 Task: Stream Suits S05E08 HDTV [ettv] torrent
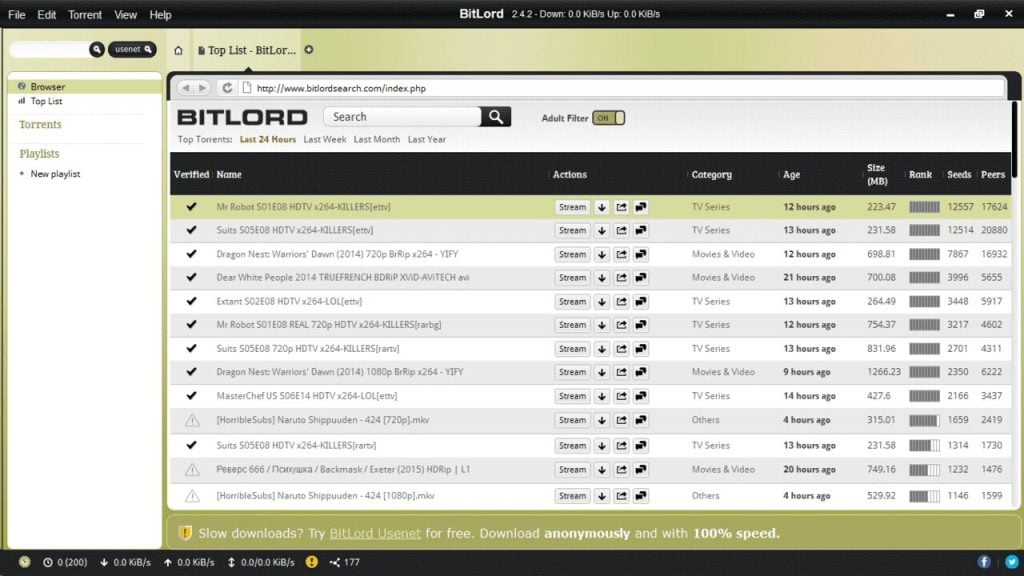point(572,231)
